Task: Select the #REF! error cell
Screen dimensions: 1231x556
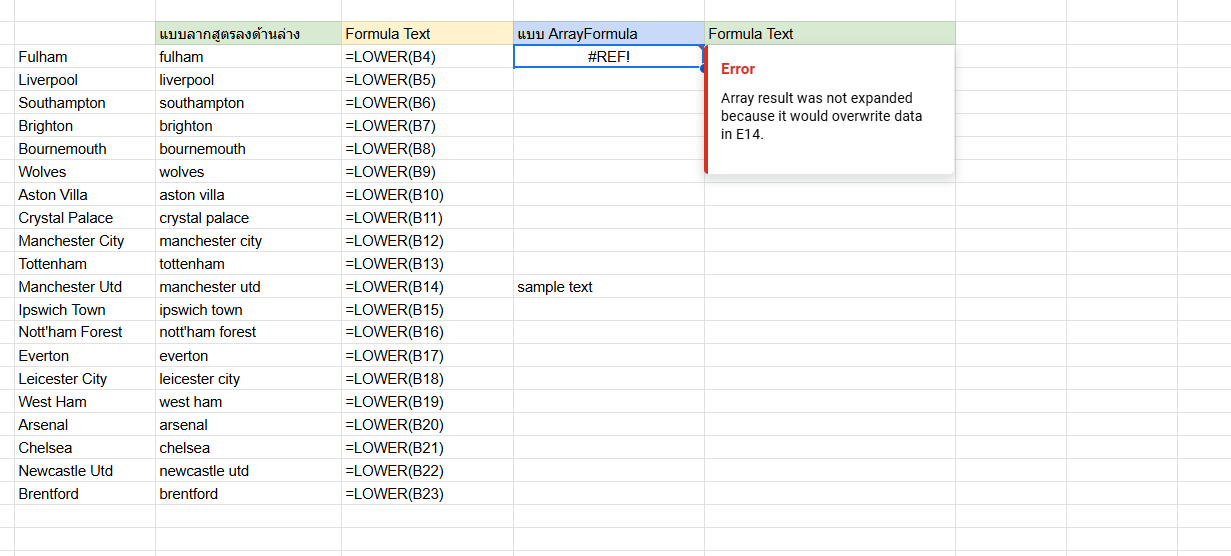Action: pos(608,57)
